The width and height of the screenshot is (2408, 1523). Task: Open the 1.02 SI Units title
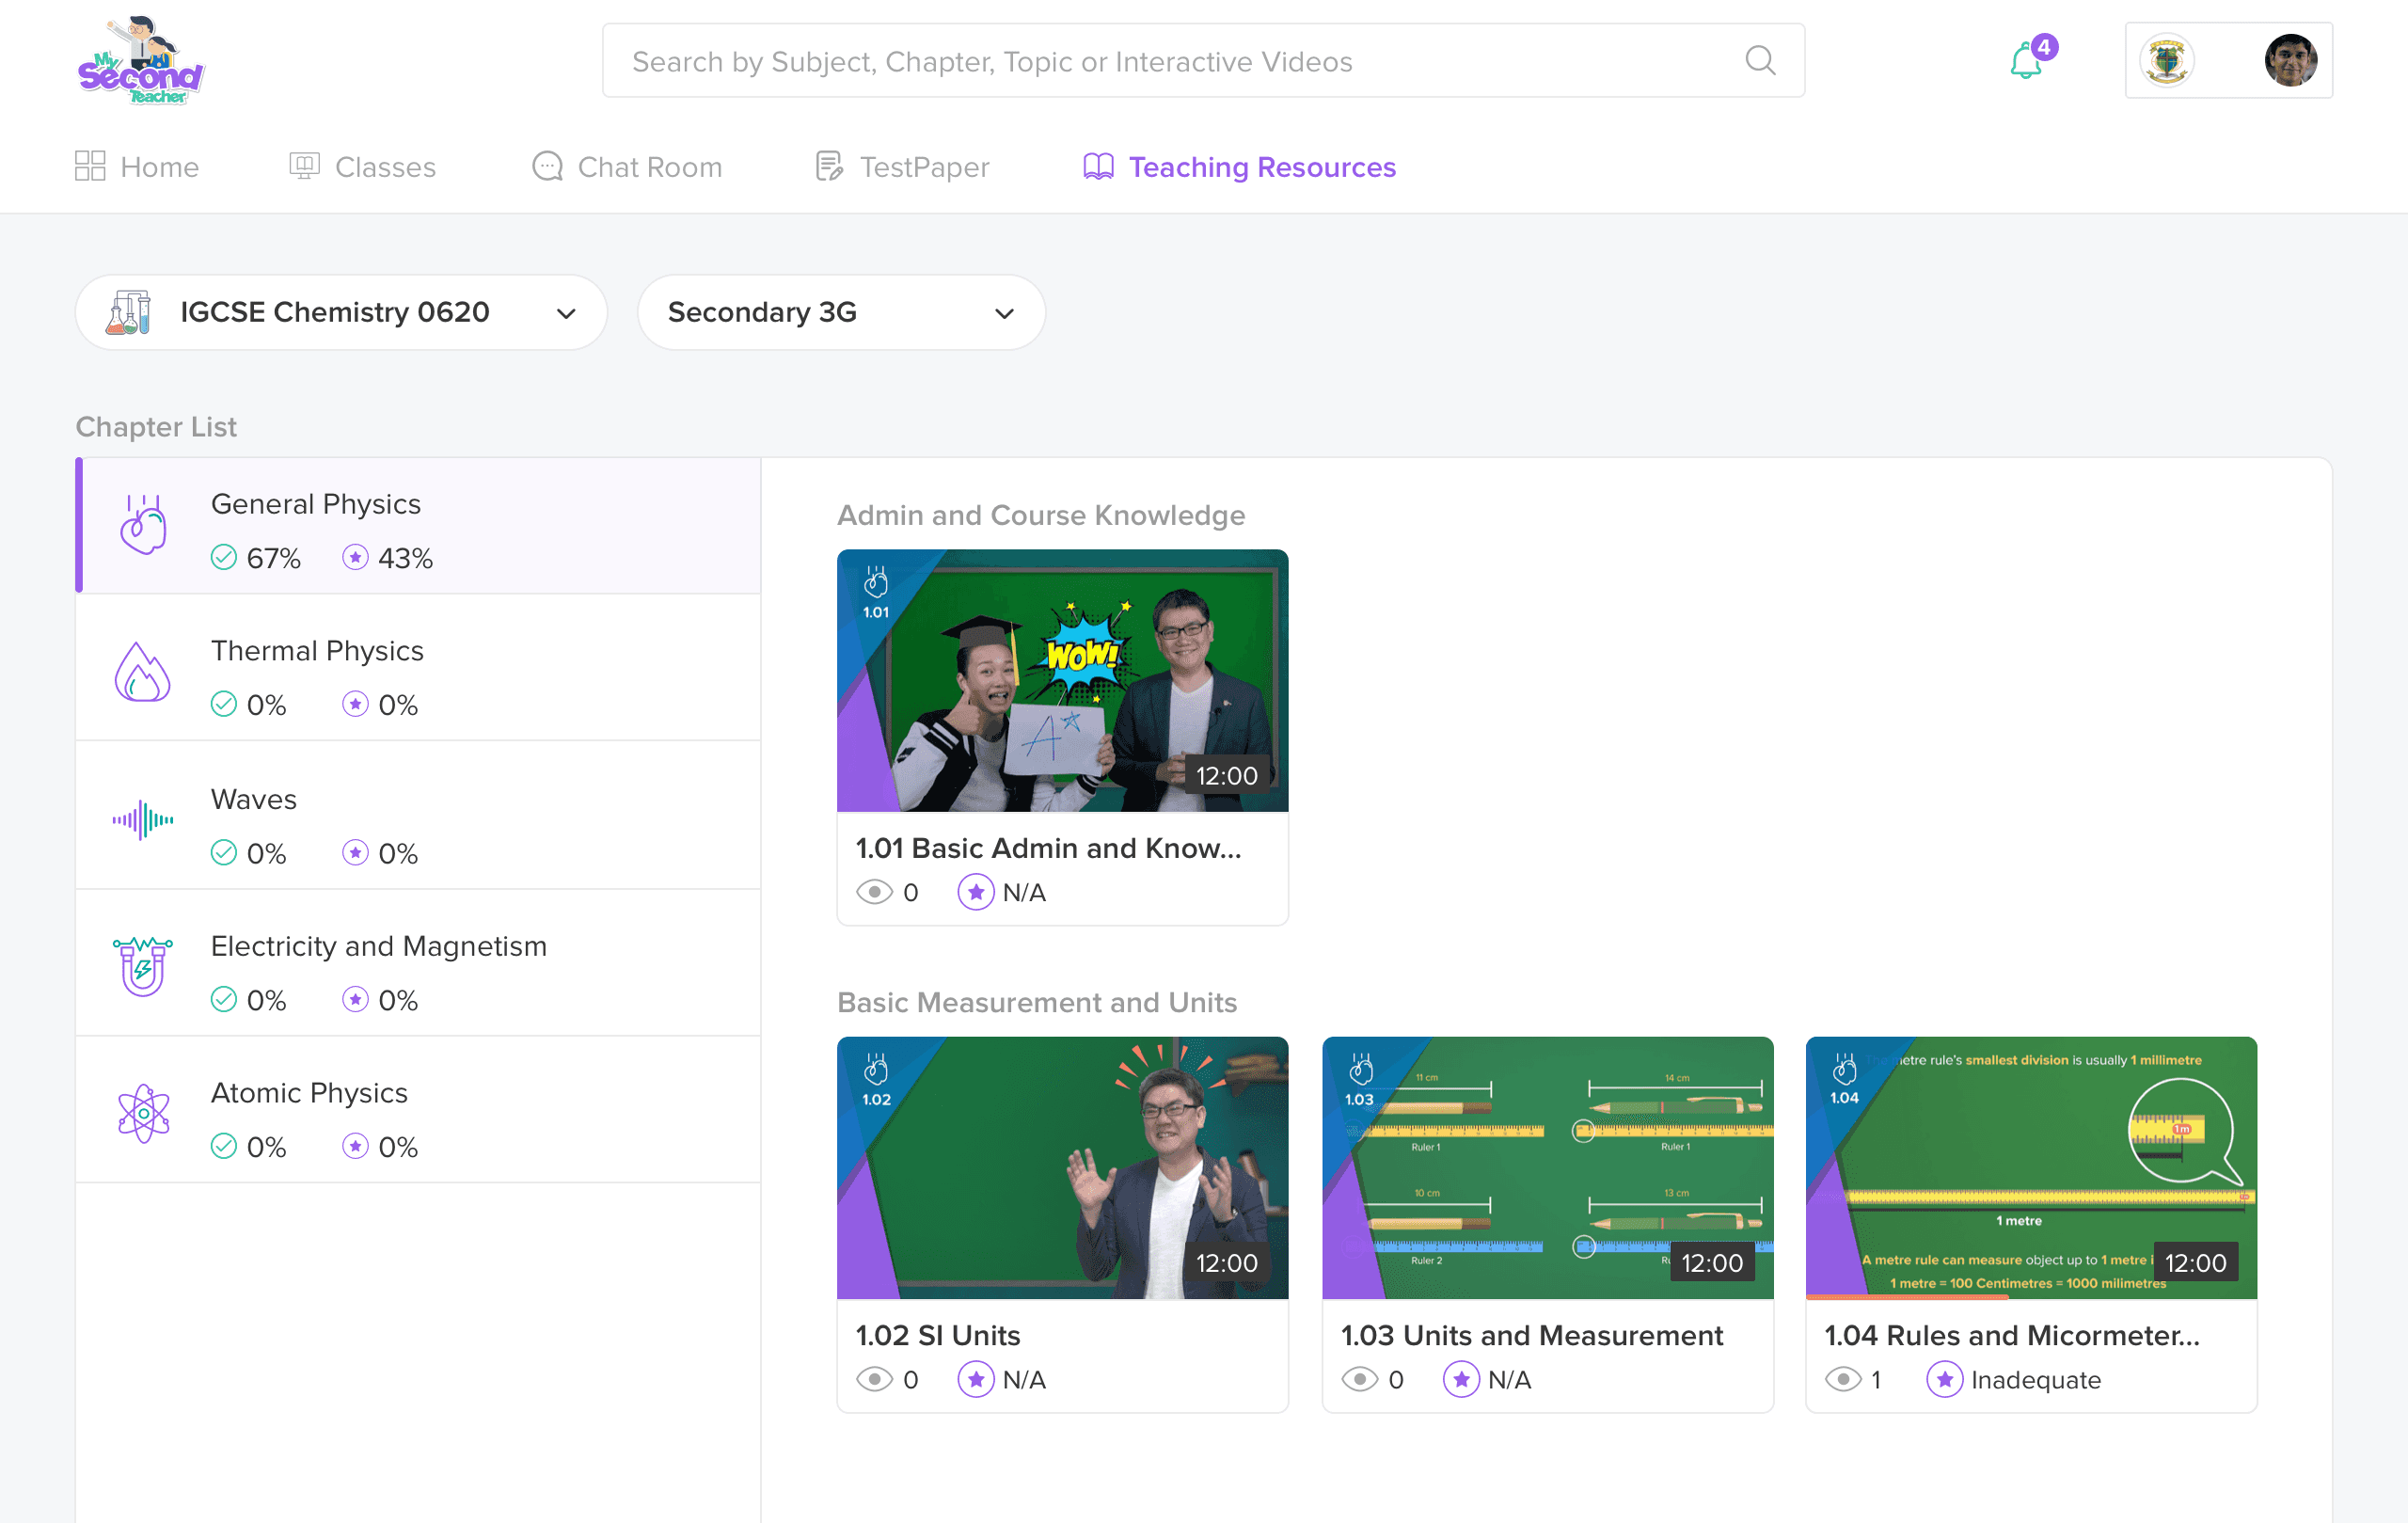coord(938,1336)
